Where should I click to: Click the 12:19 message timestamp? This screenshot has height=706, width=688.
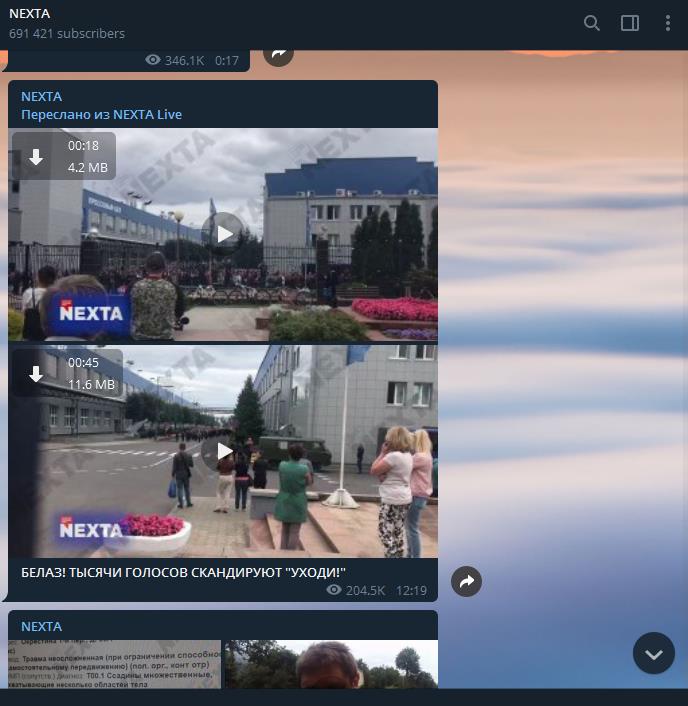tap(411, 590)
